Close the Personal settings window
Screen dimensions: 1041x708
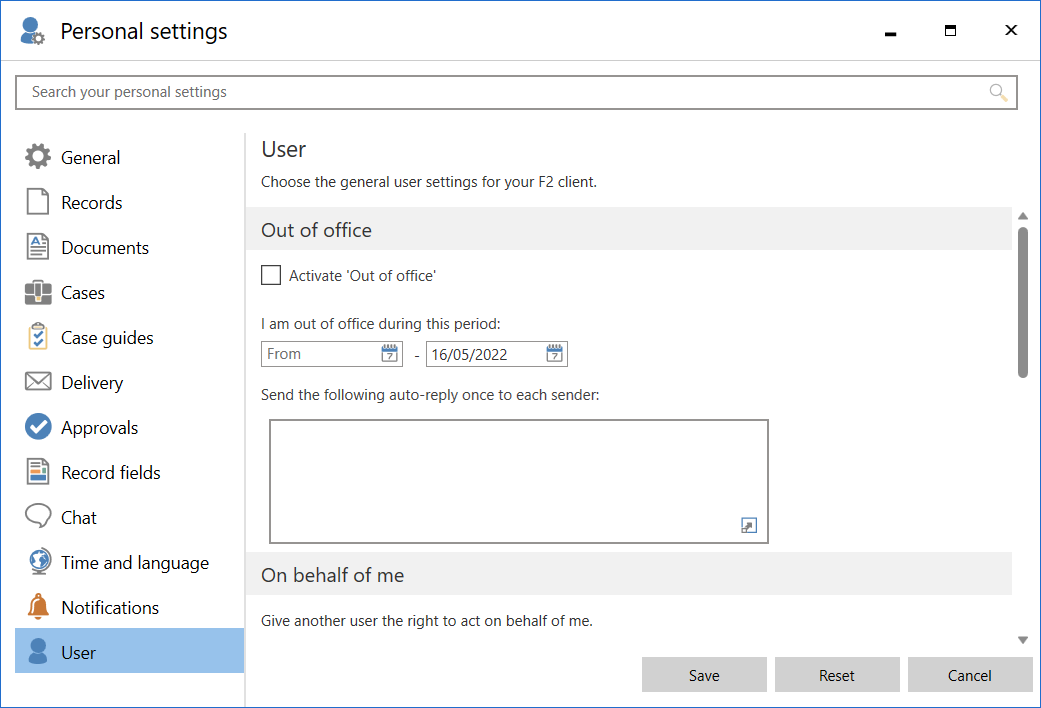[1010, 31]
